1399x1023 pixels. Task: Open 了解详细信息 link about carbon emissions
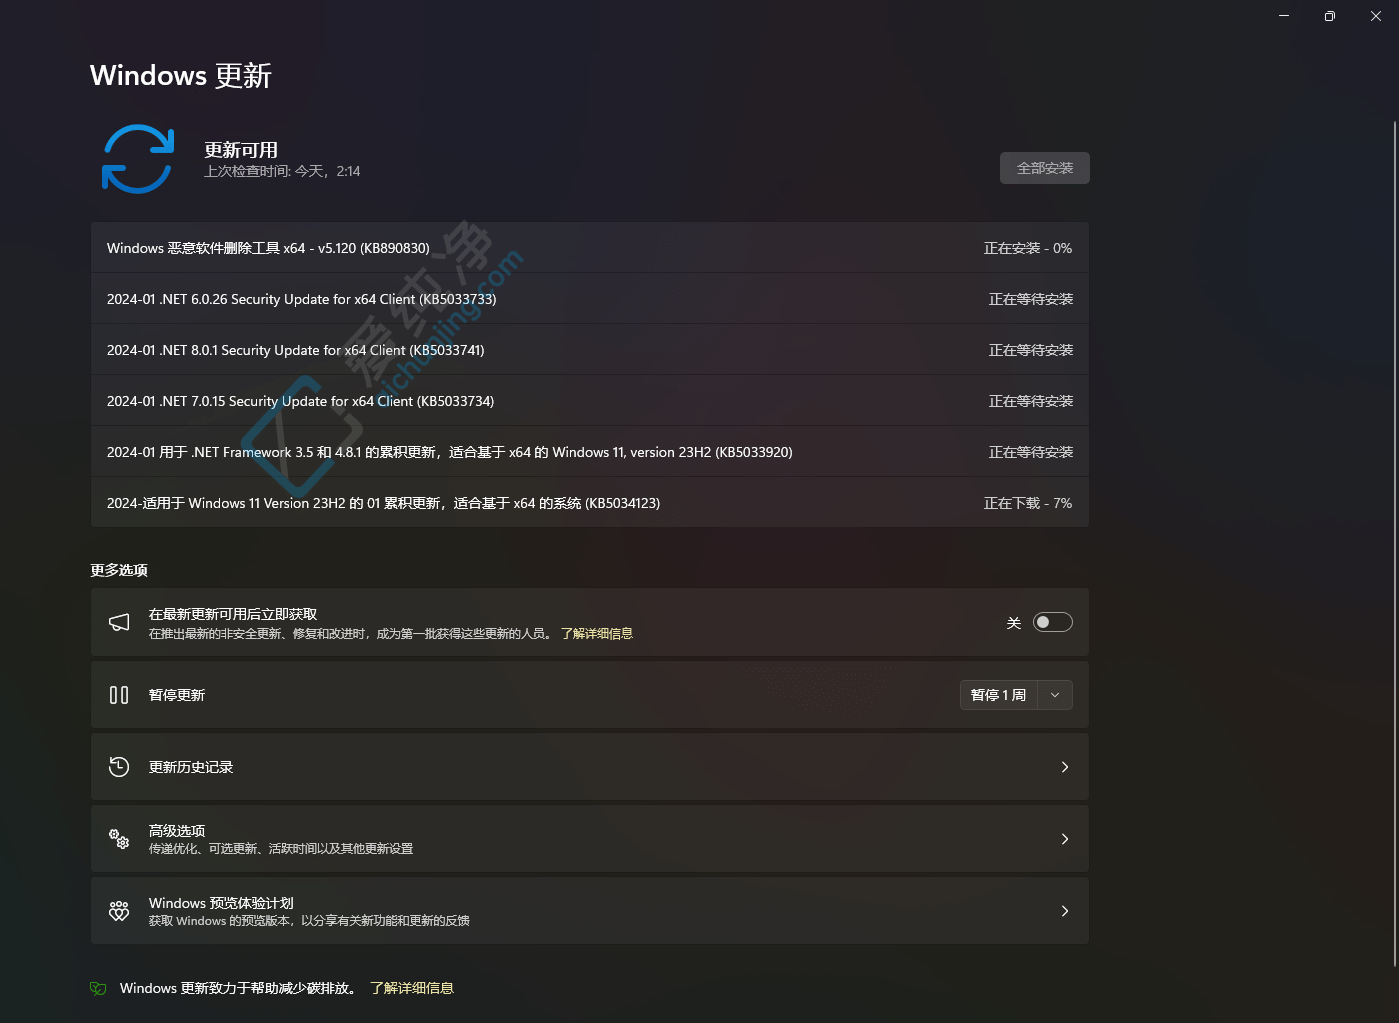point(412,988)
